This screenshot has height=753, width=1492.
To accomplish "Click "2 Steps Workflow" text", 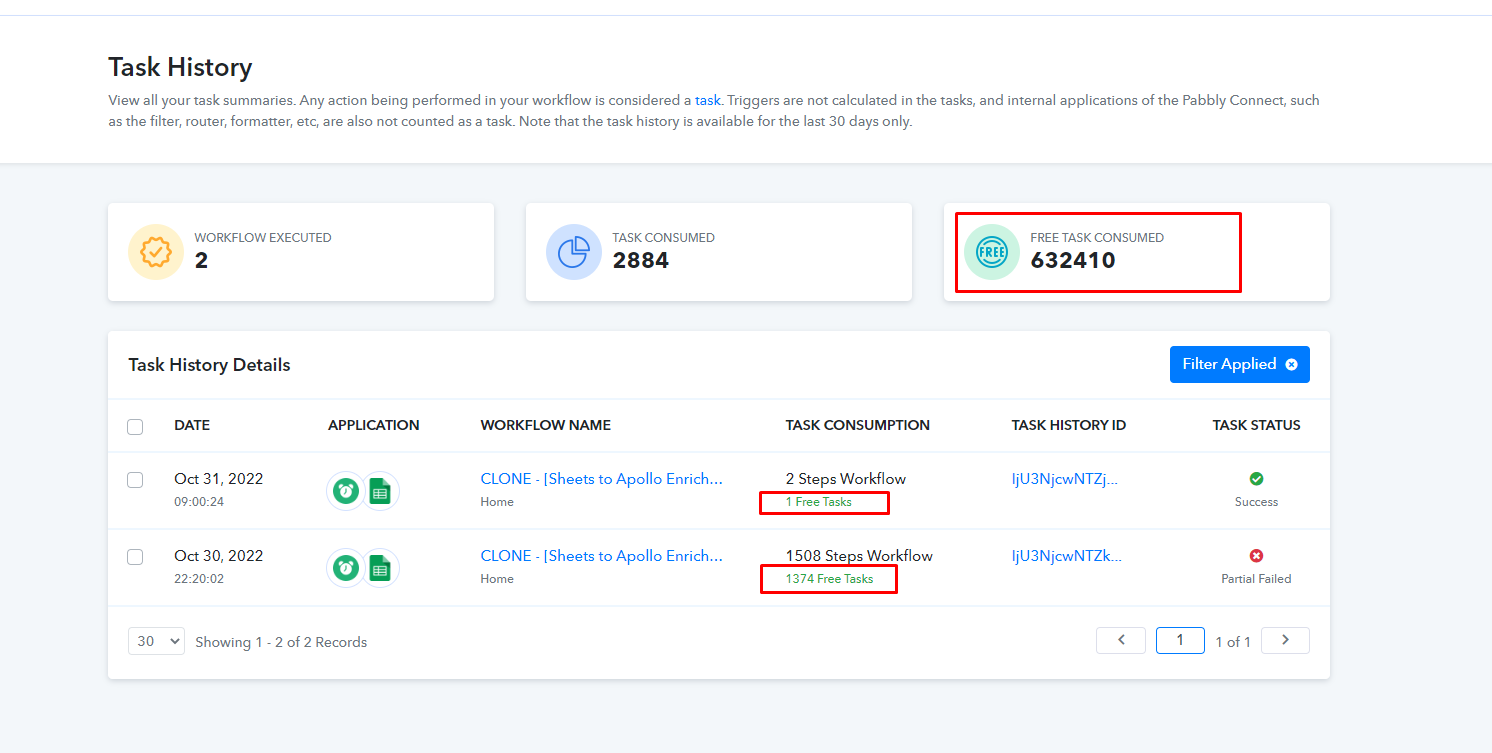I will click(846, 479).
